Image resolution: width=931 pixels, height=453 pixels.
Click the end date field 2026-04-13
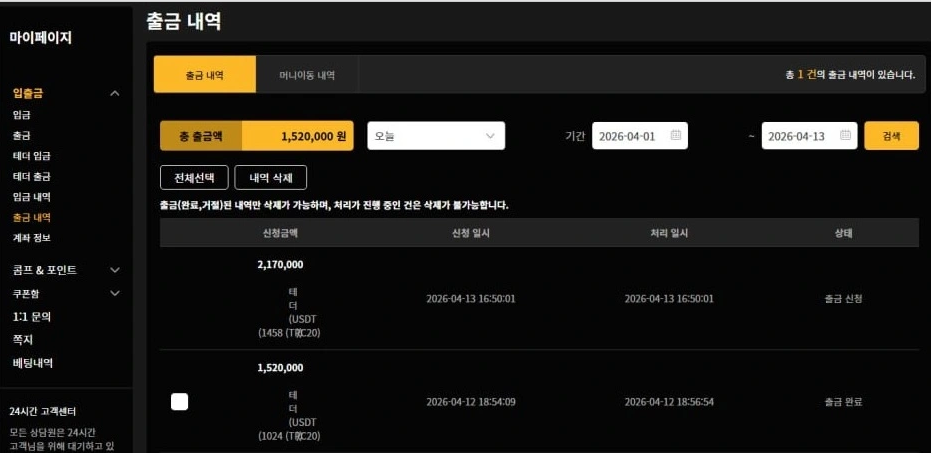(x=798, y=136)
